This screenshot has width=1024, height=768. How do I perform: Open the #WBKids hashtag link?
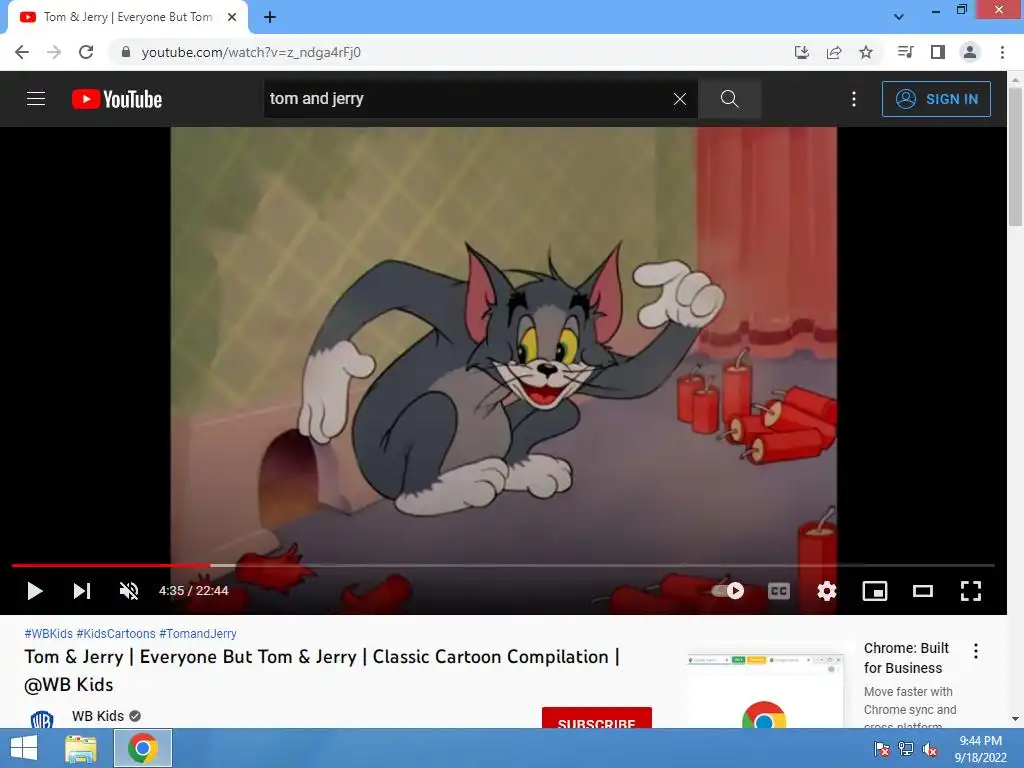click(x=48, y=633)
